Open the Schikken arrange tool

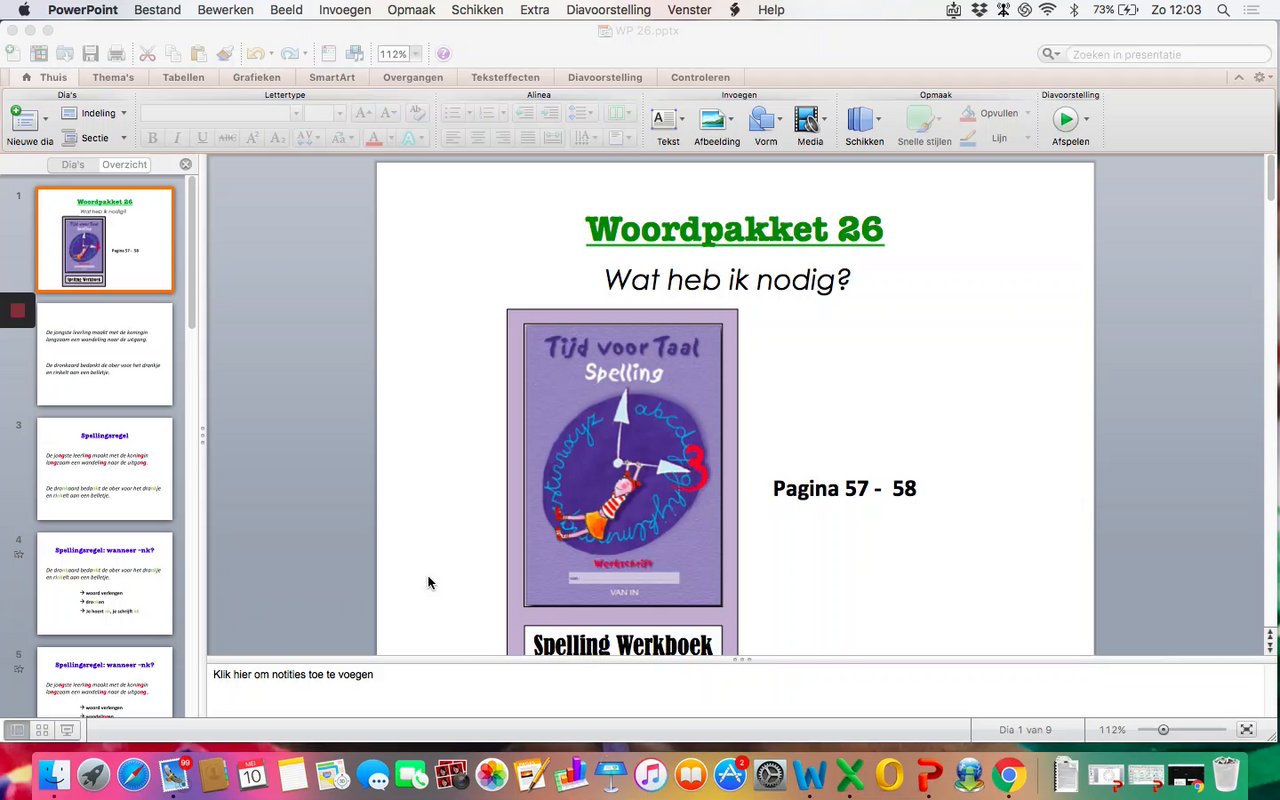click(x=864, y=126)
